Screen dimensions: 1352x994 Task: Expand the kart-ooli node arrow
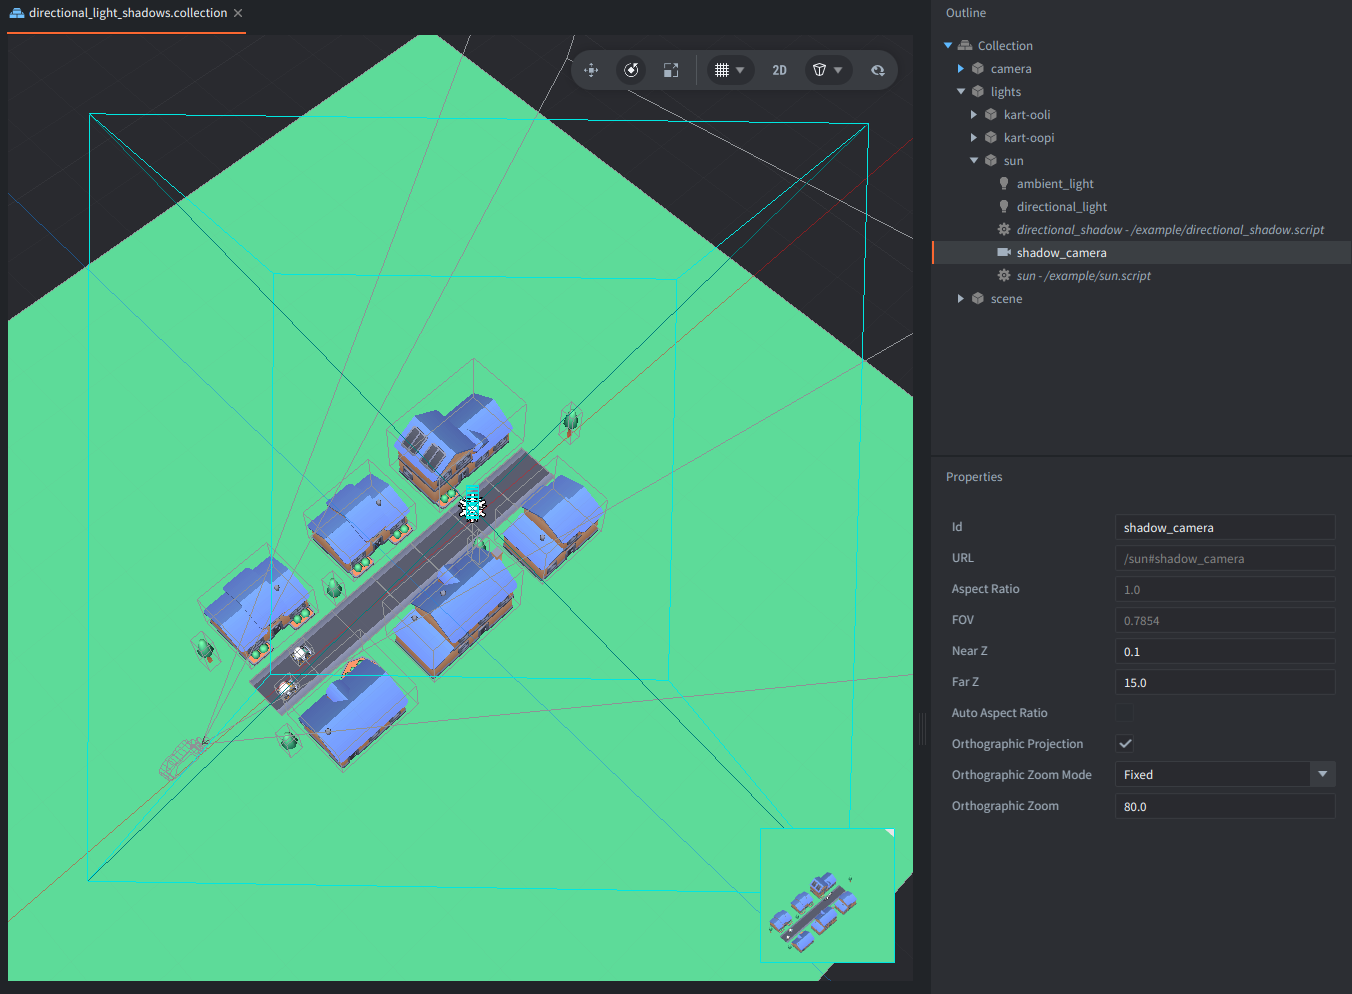click(974, 115)
